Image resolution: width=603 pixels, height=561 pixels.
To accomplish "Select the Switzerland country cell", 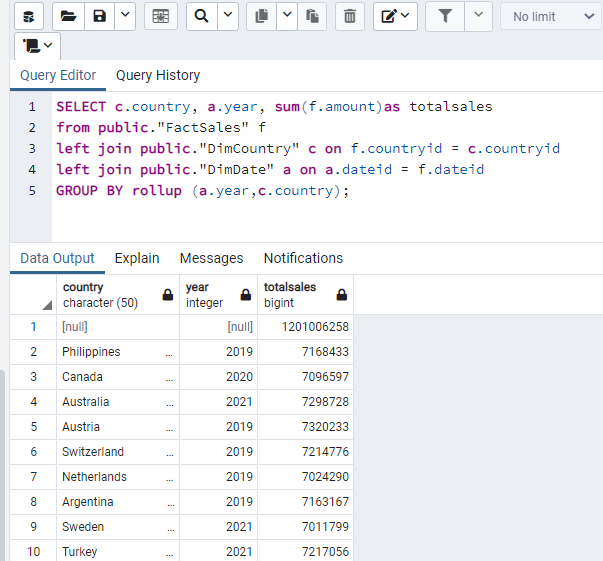I will [118, 452].
